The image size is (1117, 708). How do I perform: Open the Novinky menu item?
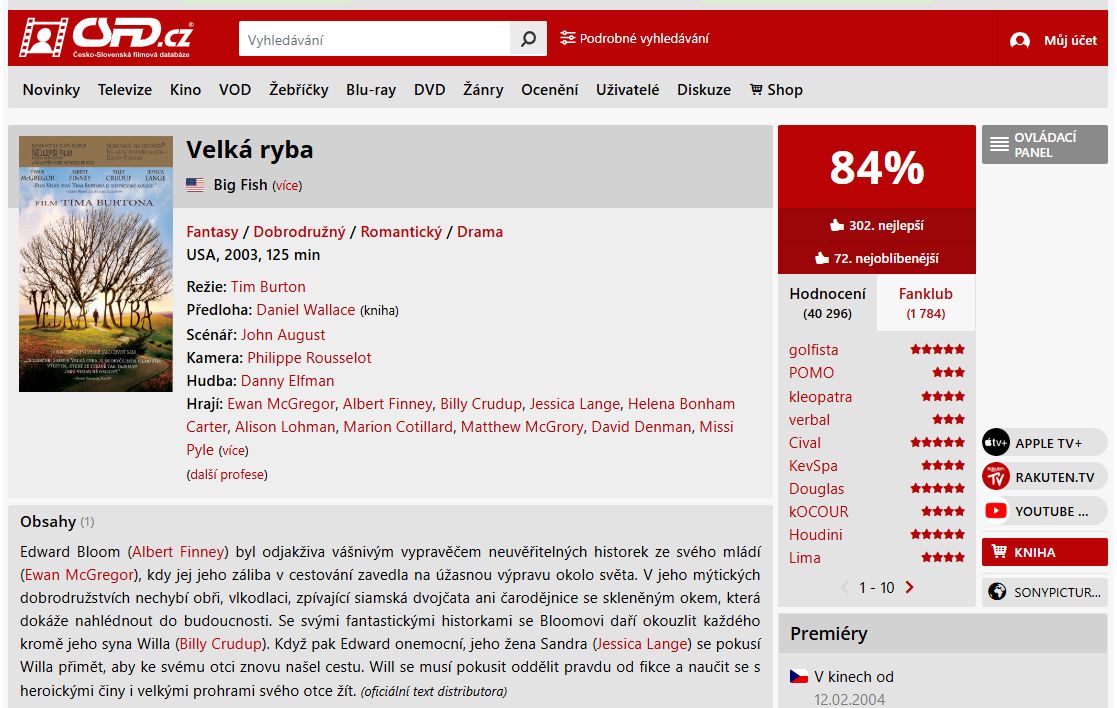[x=51, y=90]
